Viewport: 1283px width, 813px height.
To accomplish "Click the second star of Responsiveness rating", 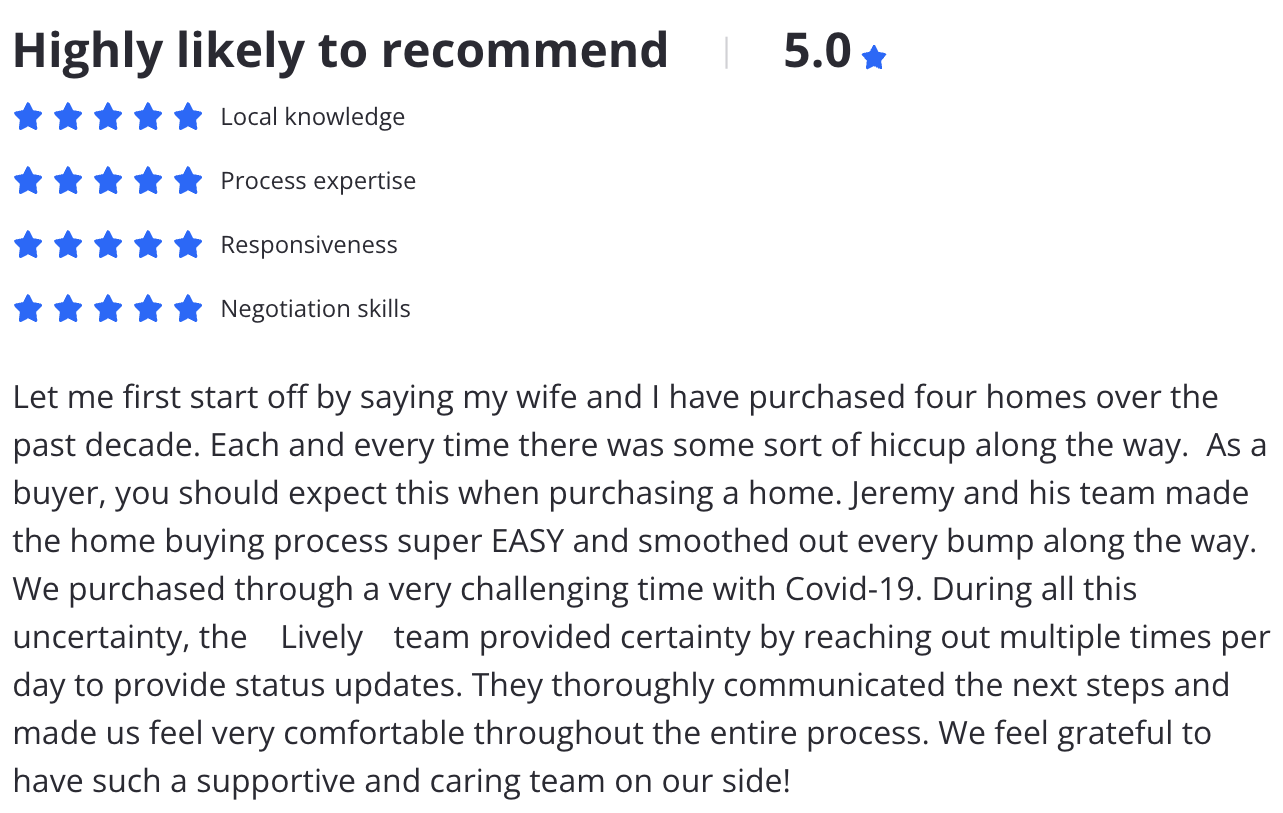I will (68, 245).
